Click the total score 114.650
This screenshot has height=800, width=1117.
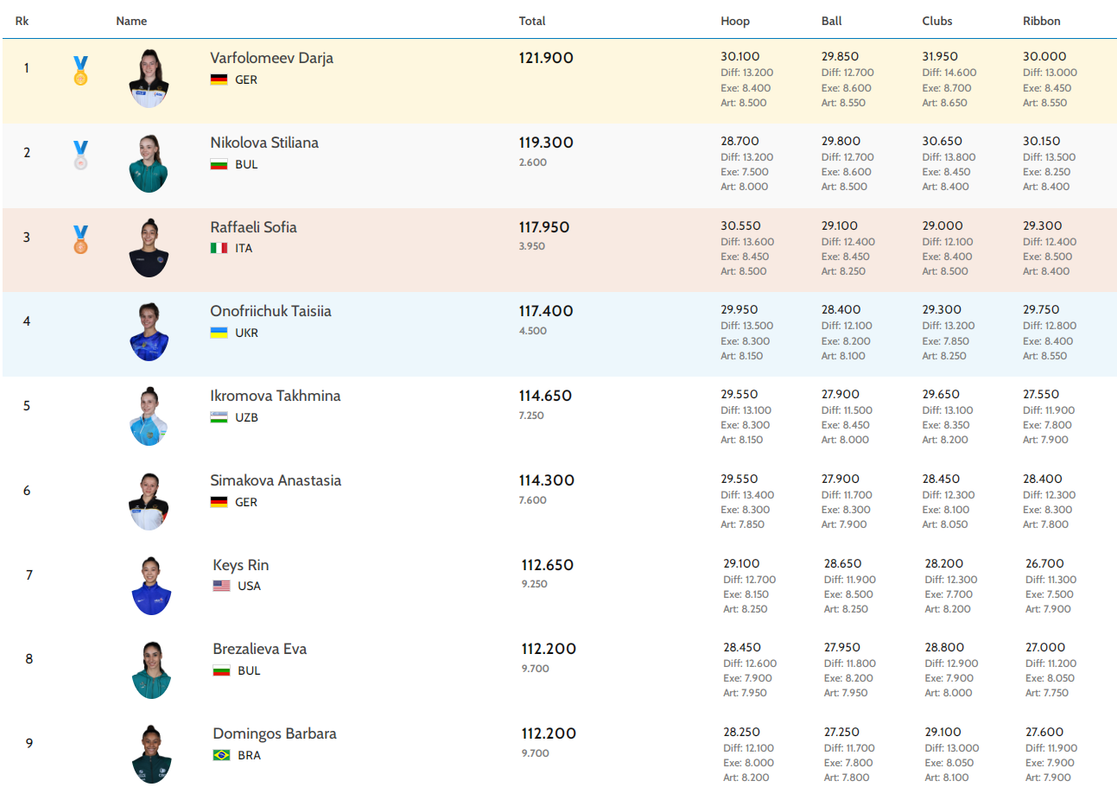(x=546, y=396)
